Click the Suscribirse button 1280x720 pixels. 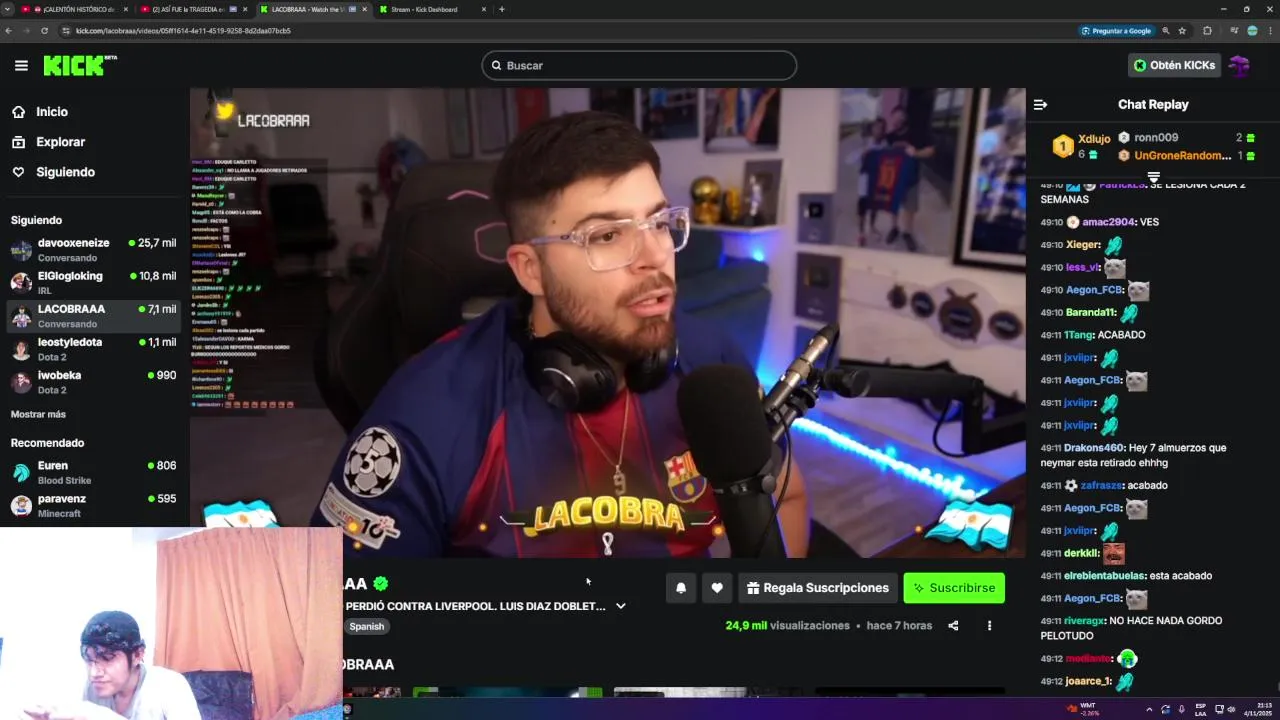(x=954, y=588)
